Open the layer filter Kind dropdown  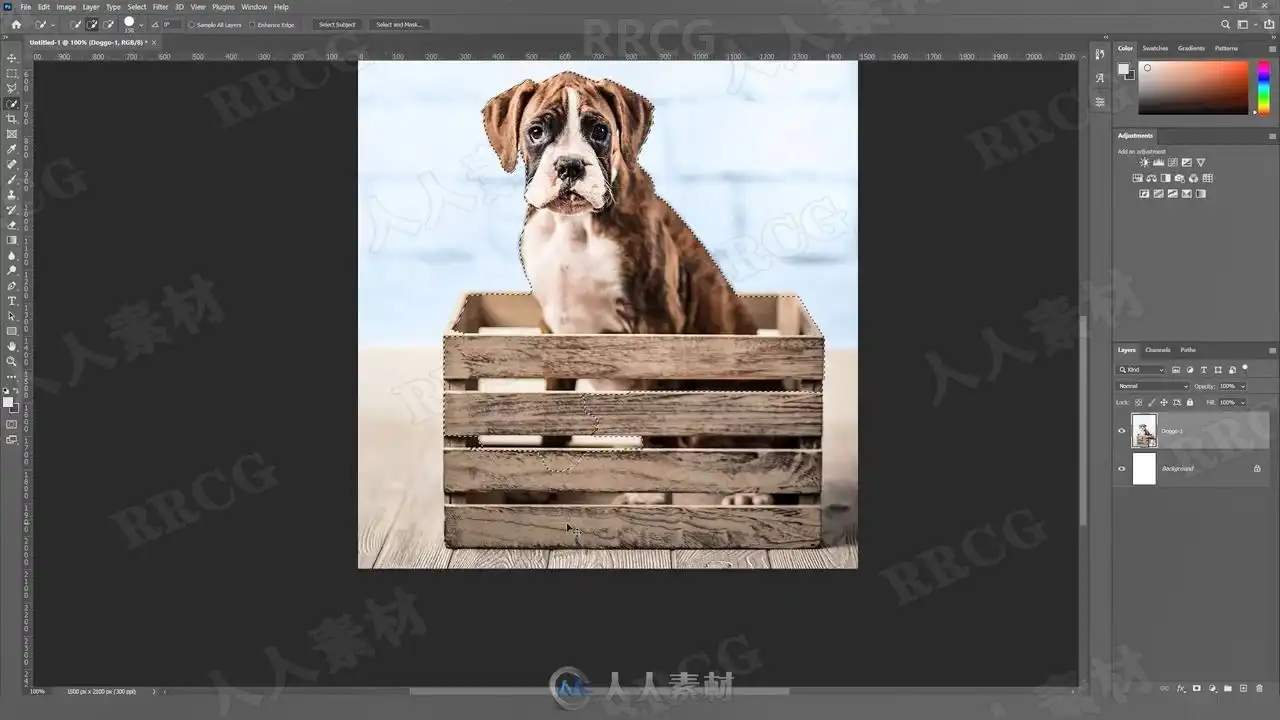click(x=1142, y=370)
